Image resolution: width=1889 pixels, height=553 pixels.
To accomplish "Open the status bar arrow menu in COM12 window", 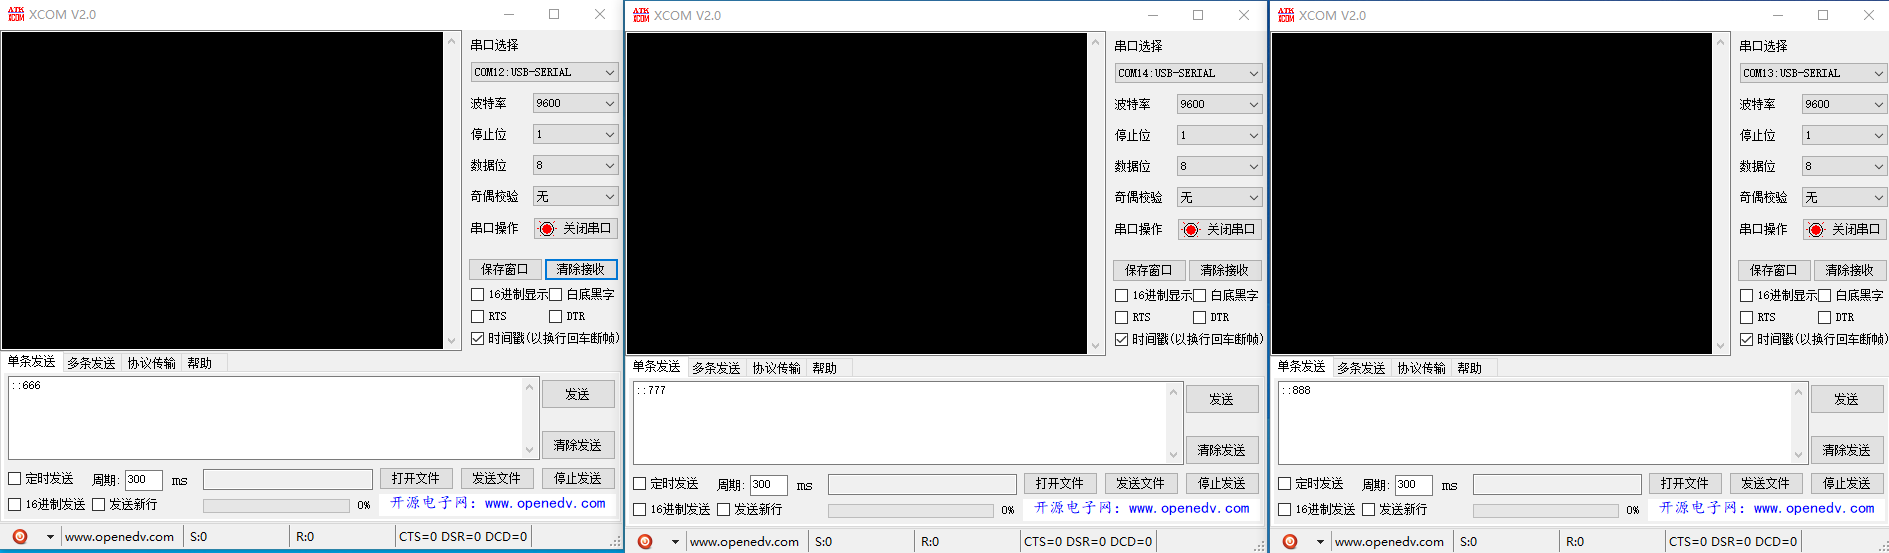I will tap(50, 537).
